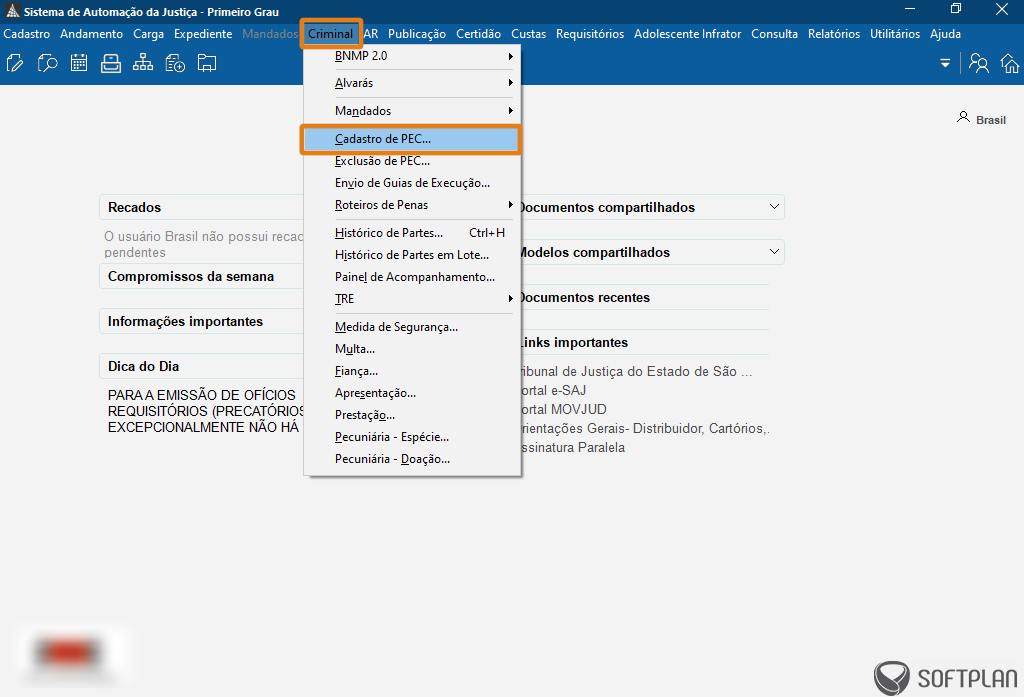The image size is (1024, 697).
Task: Open the Assinatura Paralela link
Action: 573,447
